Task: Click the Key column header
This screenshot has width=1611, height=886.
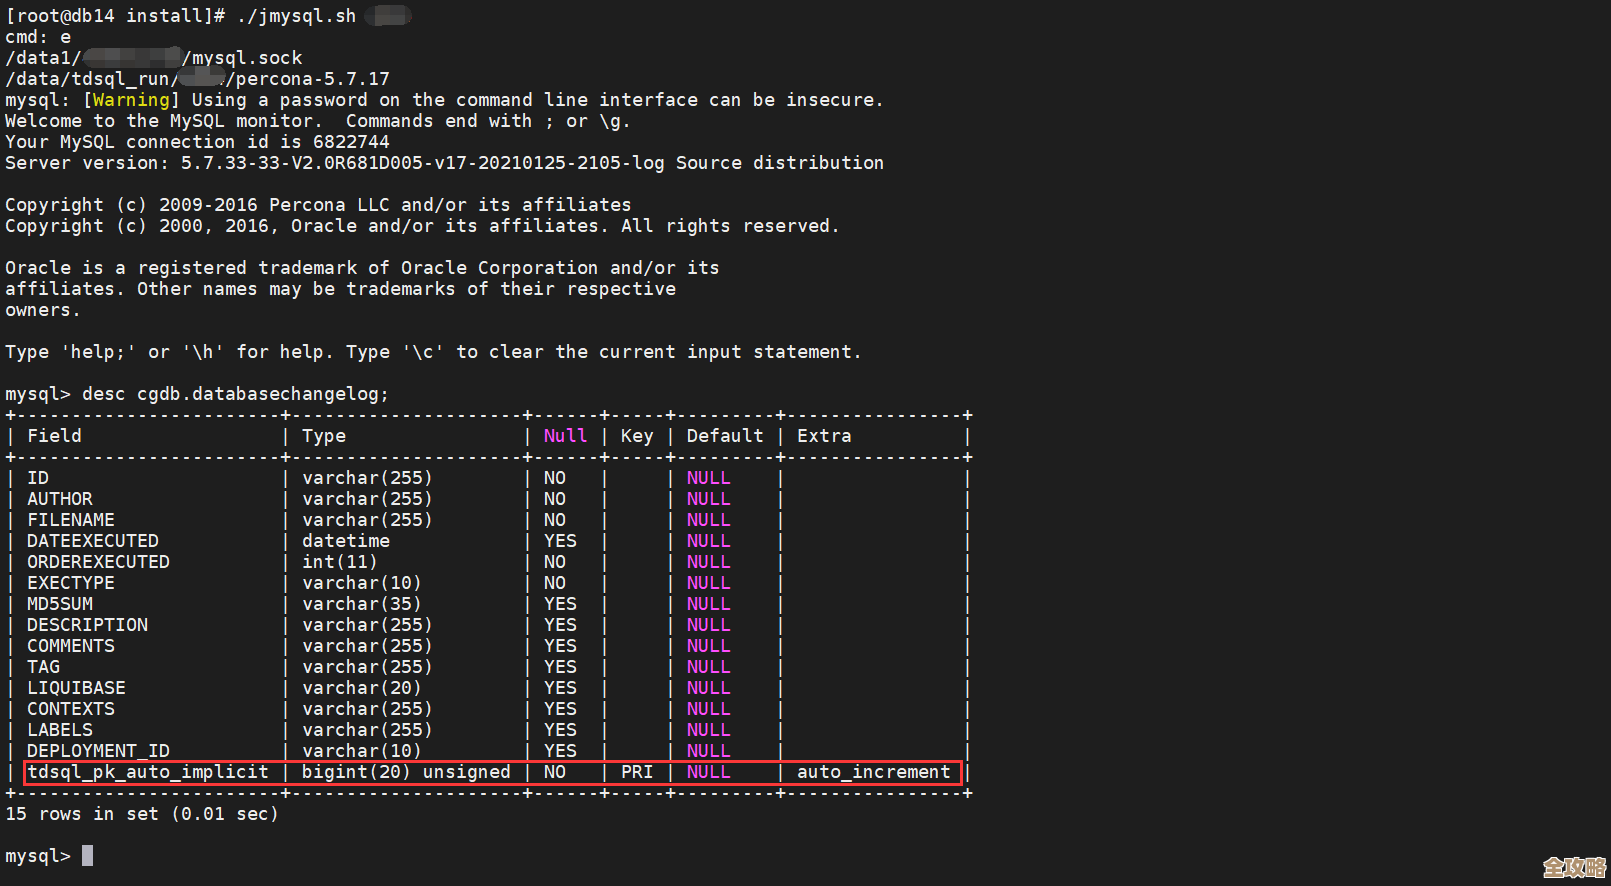Action: click(637, 436)
